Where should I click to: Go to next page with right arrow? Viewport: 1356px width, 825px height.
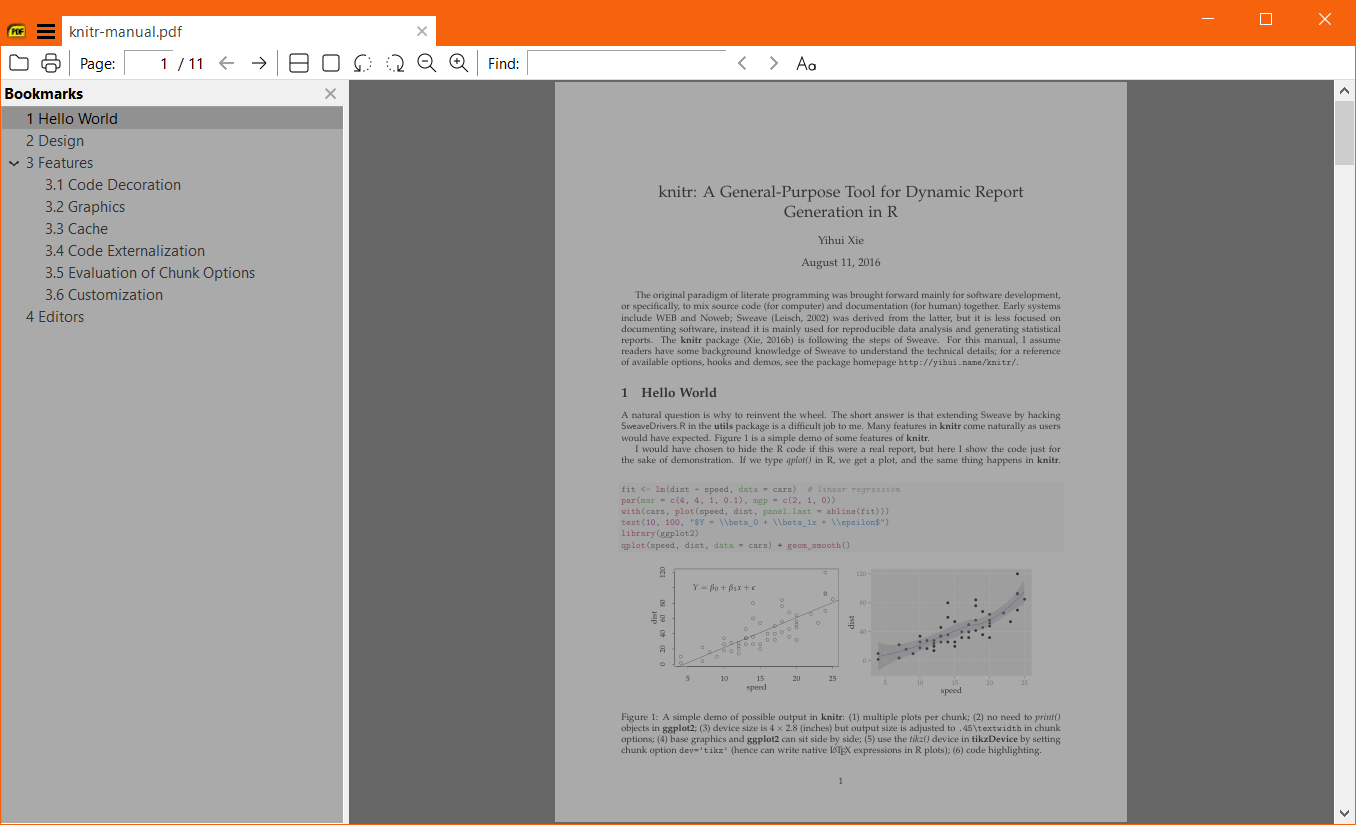258,62
